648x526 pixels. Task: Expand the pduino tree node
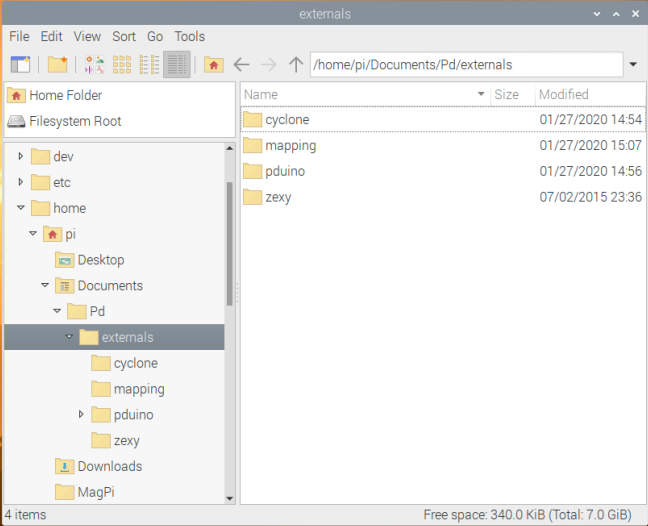(81, 414)
